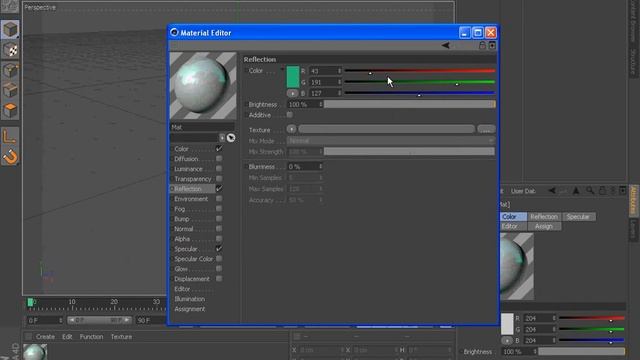Click the color mode toggle below reflection swatch
This screenshot has height=360, width=640.
[292, 93]
